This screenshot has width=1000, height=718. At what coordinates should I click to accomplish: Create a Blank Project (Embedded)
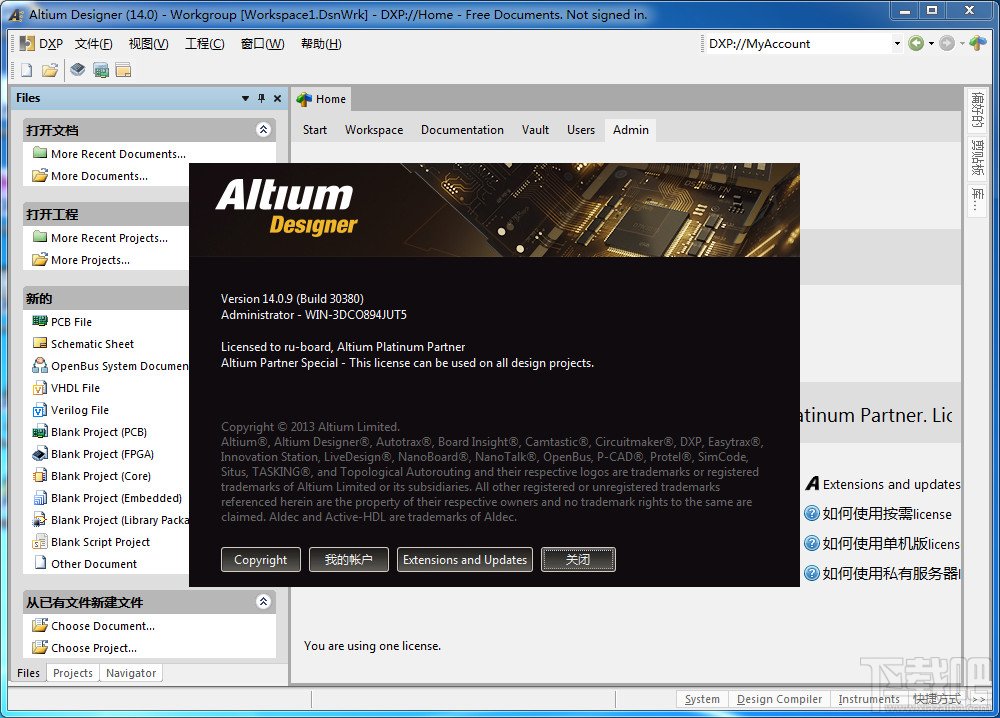tap(116, 498)
